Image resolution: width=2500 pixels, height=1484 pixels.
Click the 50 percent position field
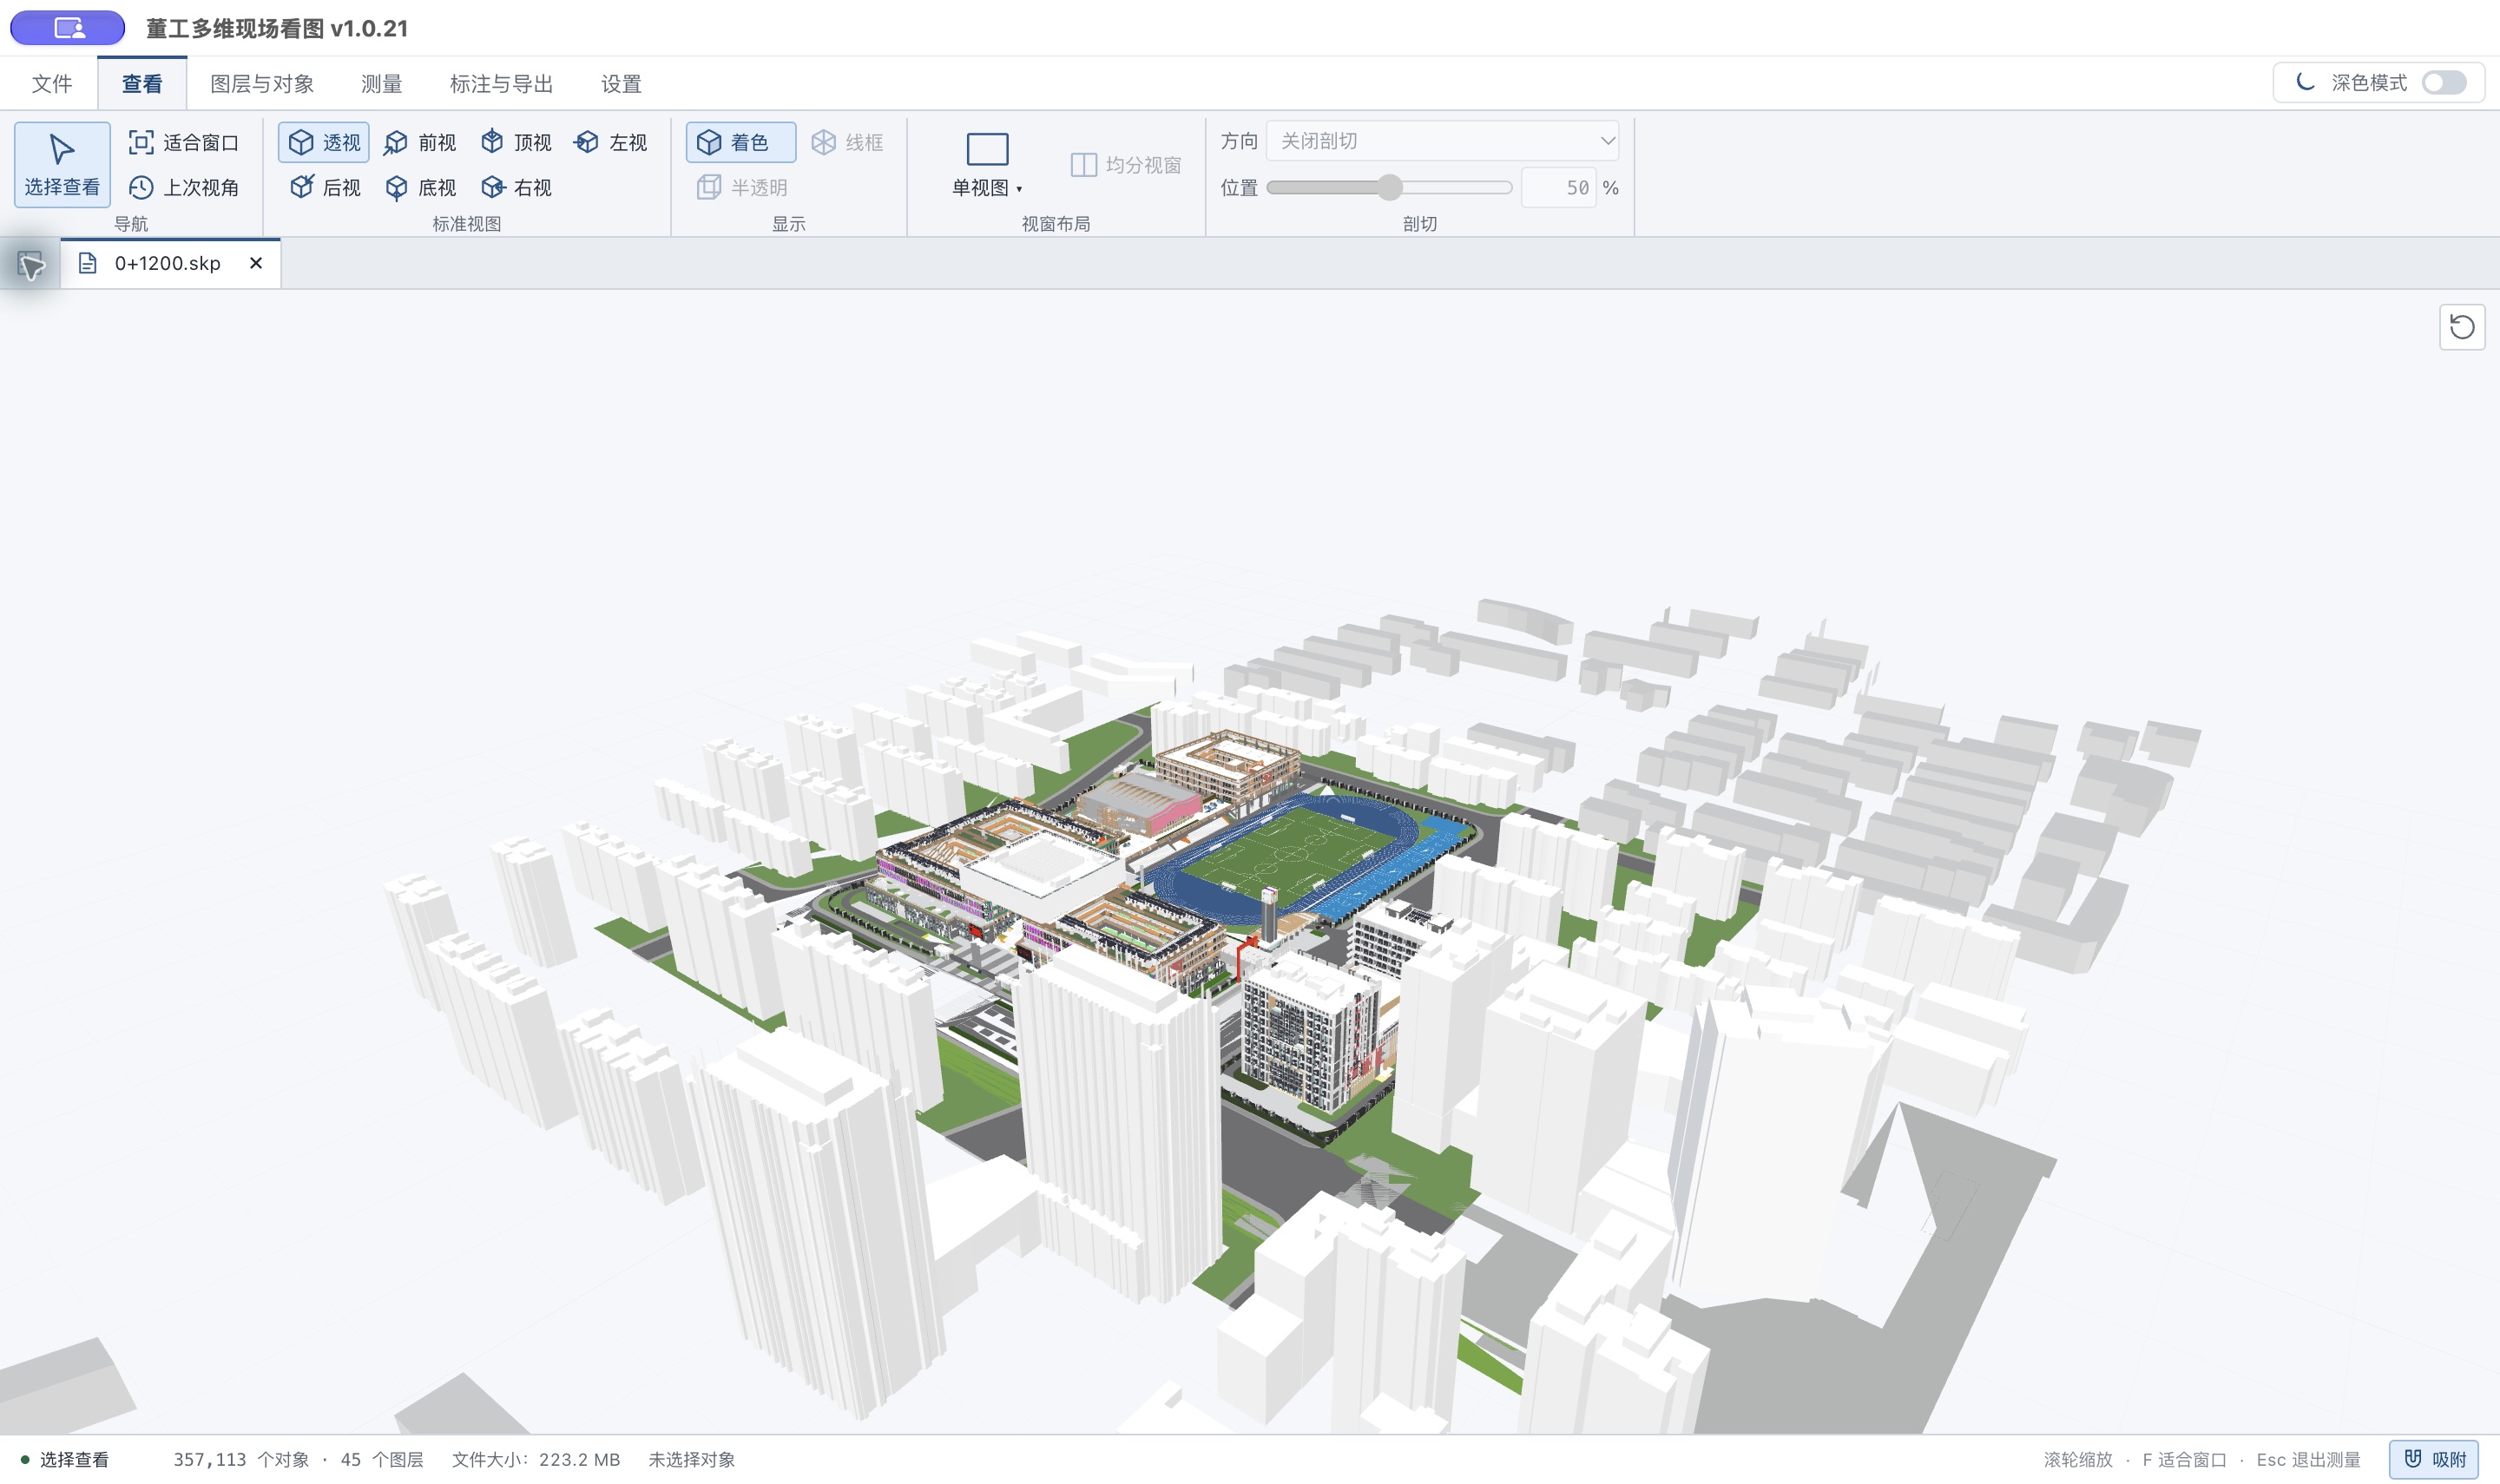1558,187
